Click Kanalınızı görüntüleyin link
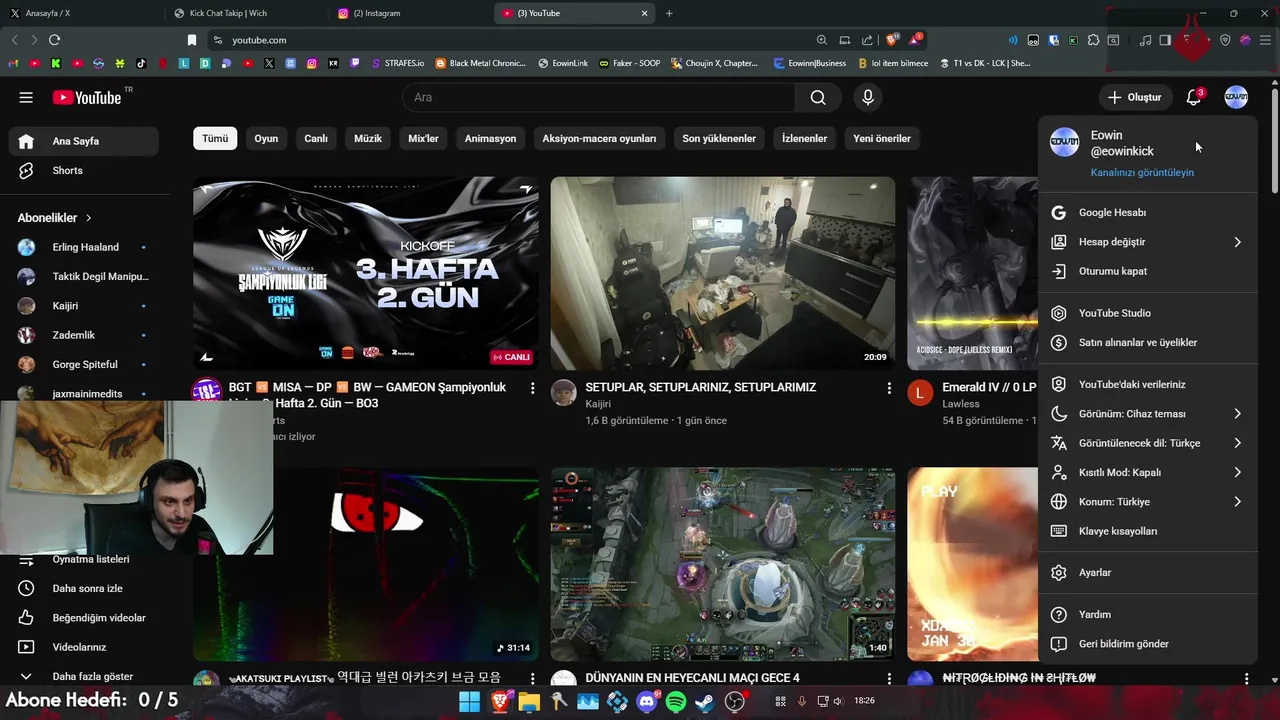The image size is (1280, 720). 1142,172
